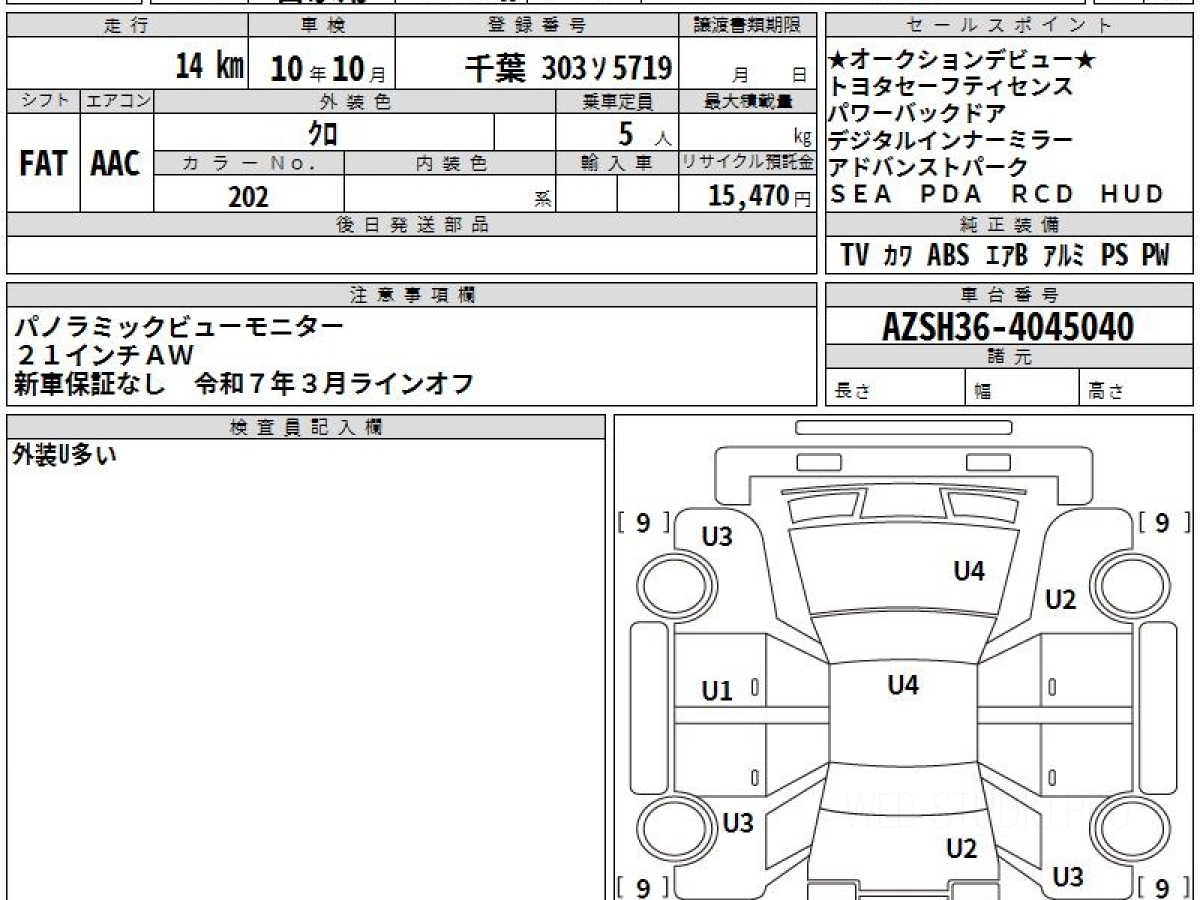Click the U3 mark near the bottom-left wheel
This screenshot has height=900, width=1200.
[x=738, y=823]
